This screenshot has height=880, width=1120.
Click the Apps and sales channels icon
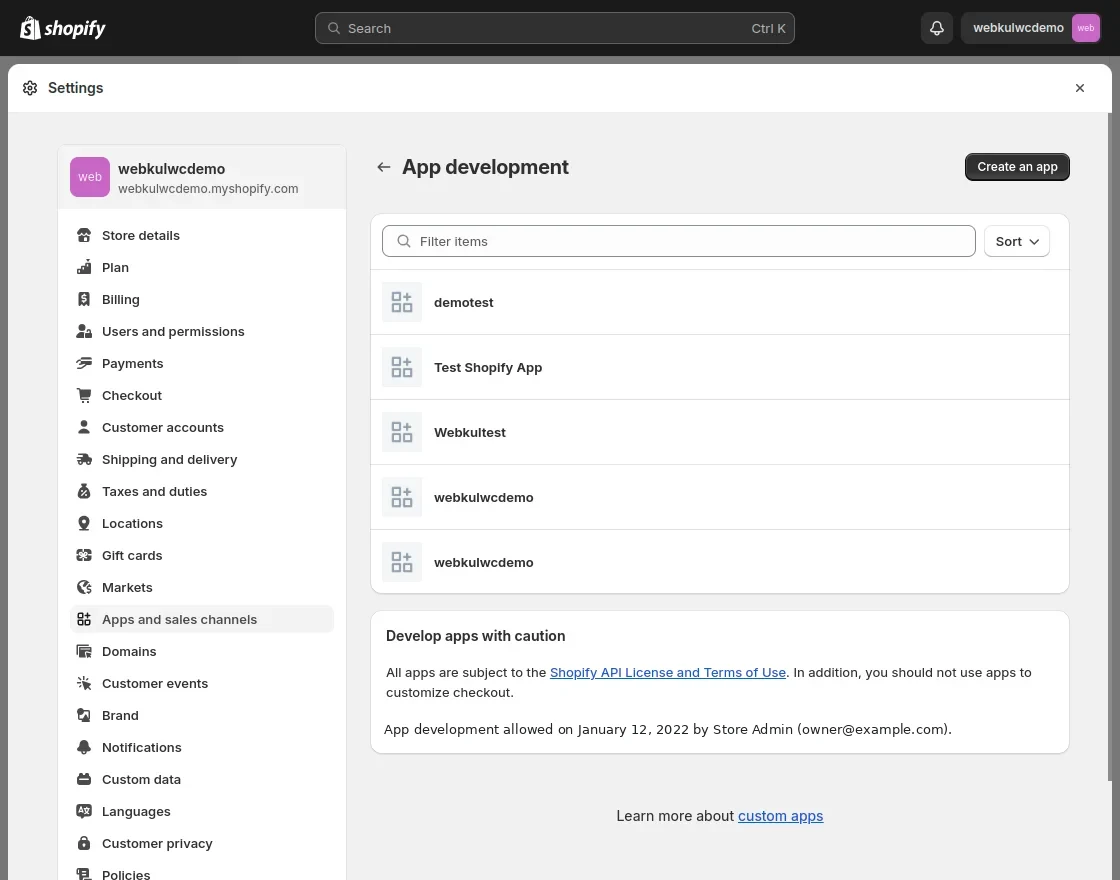pos(84,619)
